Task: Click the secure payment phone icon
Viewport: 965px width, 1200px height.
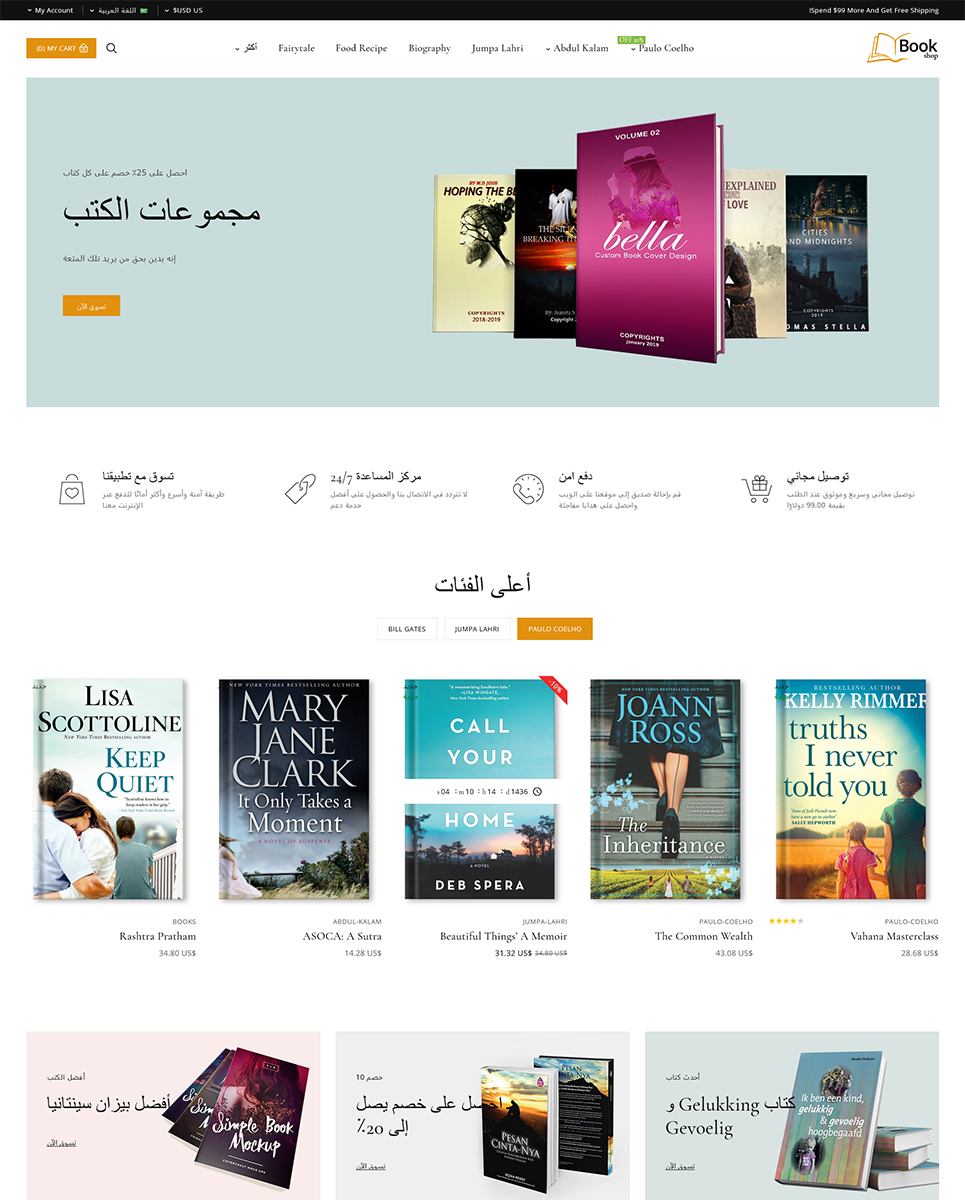Action: (x=528, y=489)
